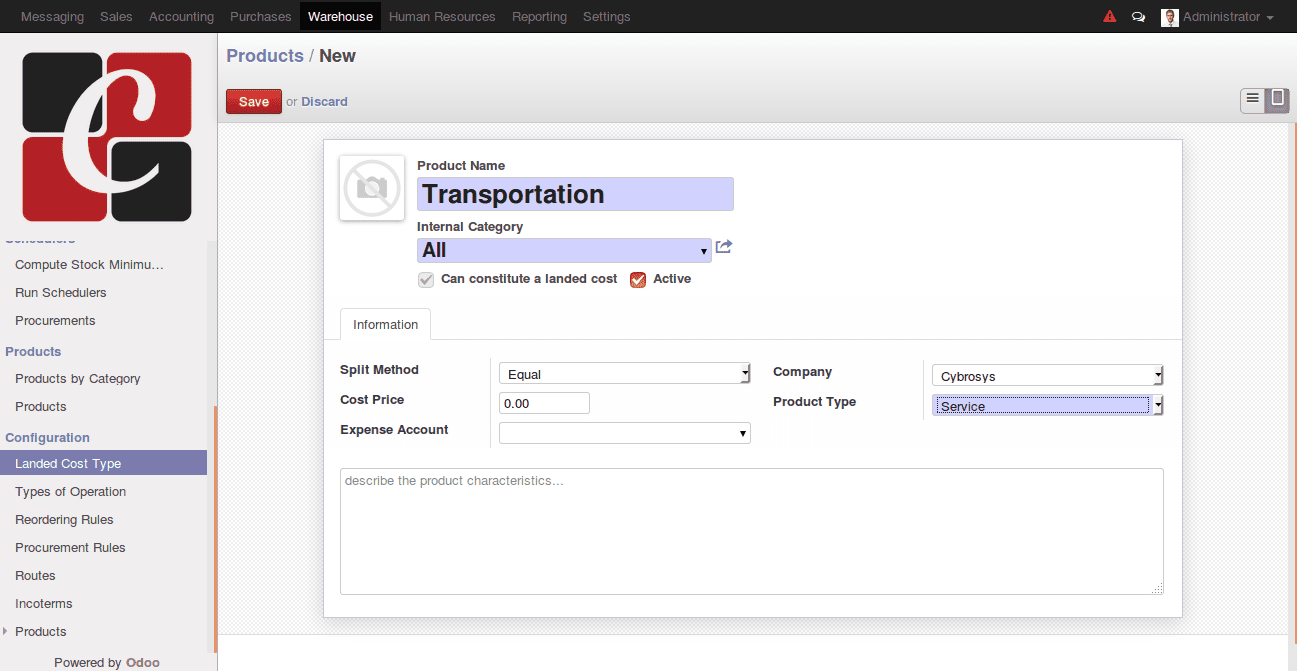Open the Company dropdown
1297x671 pixels.
coord(1048,376)
